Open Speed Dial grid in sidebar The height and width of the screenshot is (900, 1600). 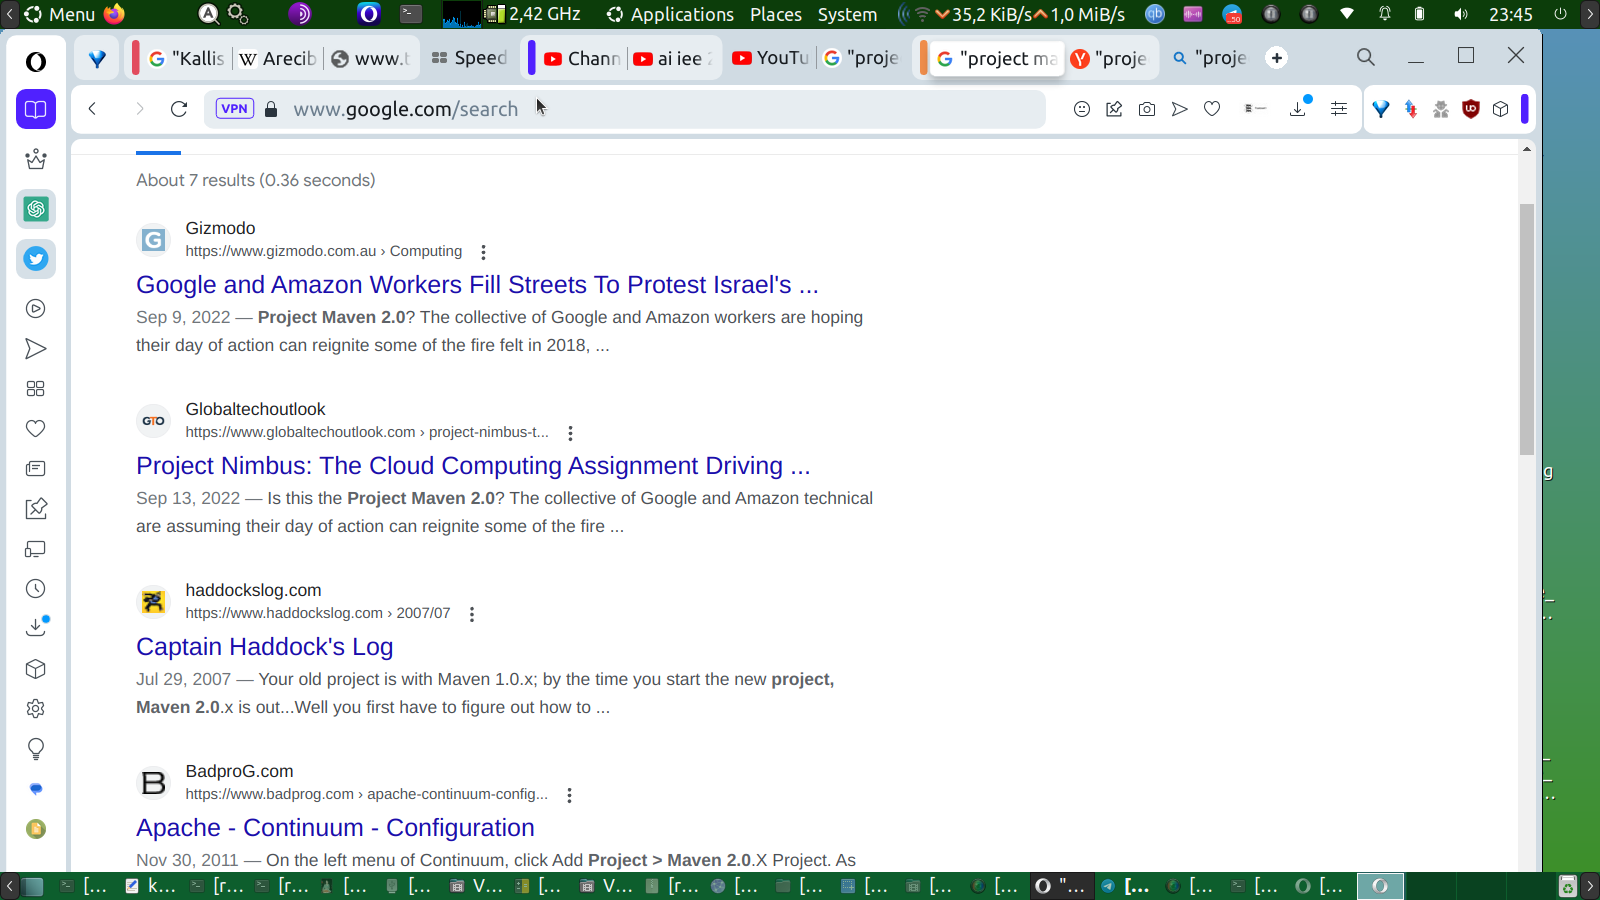[x=36, y=389]
